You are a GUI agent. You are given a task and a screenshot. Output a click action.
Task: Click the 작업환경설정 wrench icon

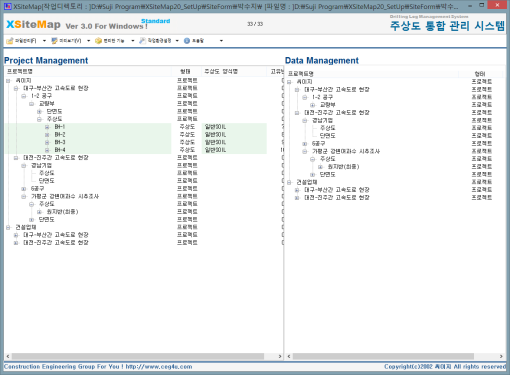142,41
